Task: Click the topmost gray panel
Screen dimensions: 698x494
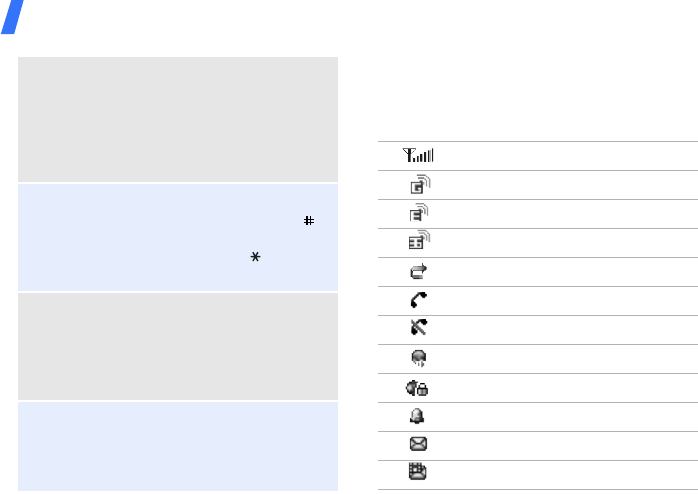Action: 178,119
